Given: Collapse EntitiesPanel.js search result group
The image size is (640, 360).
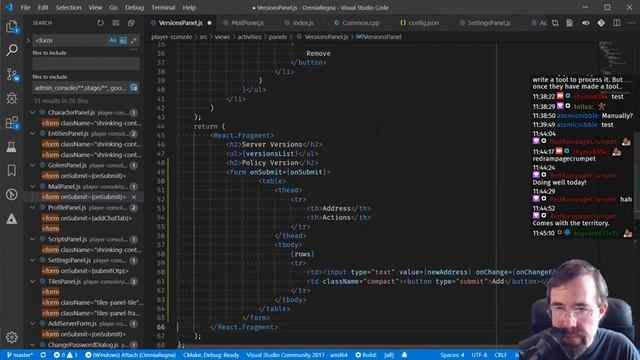Looking at the screenshot, I should [x=33, y=133].
